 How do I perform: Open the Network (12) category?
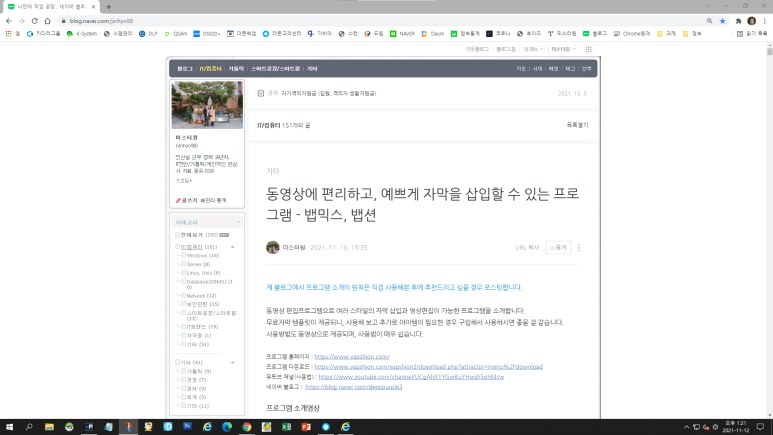pyautogui.click(x=201, y=296)
